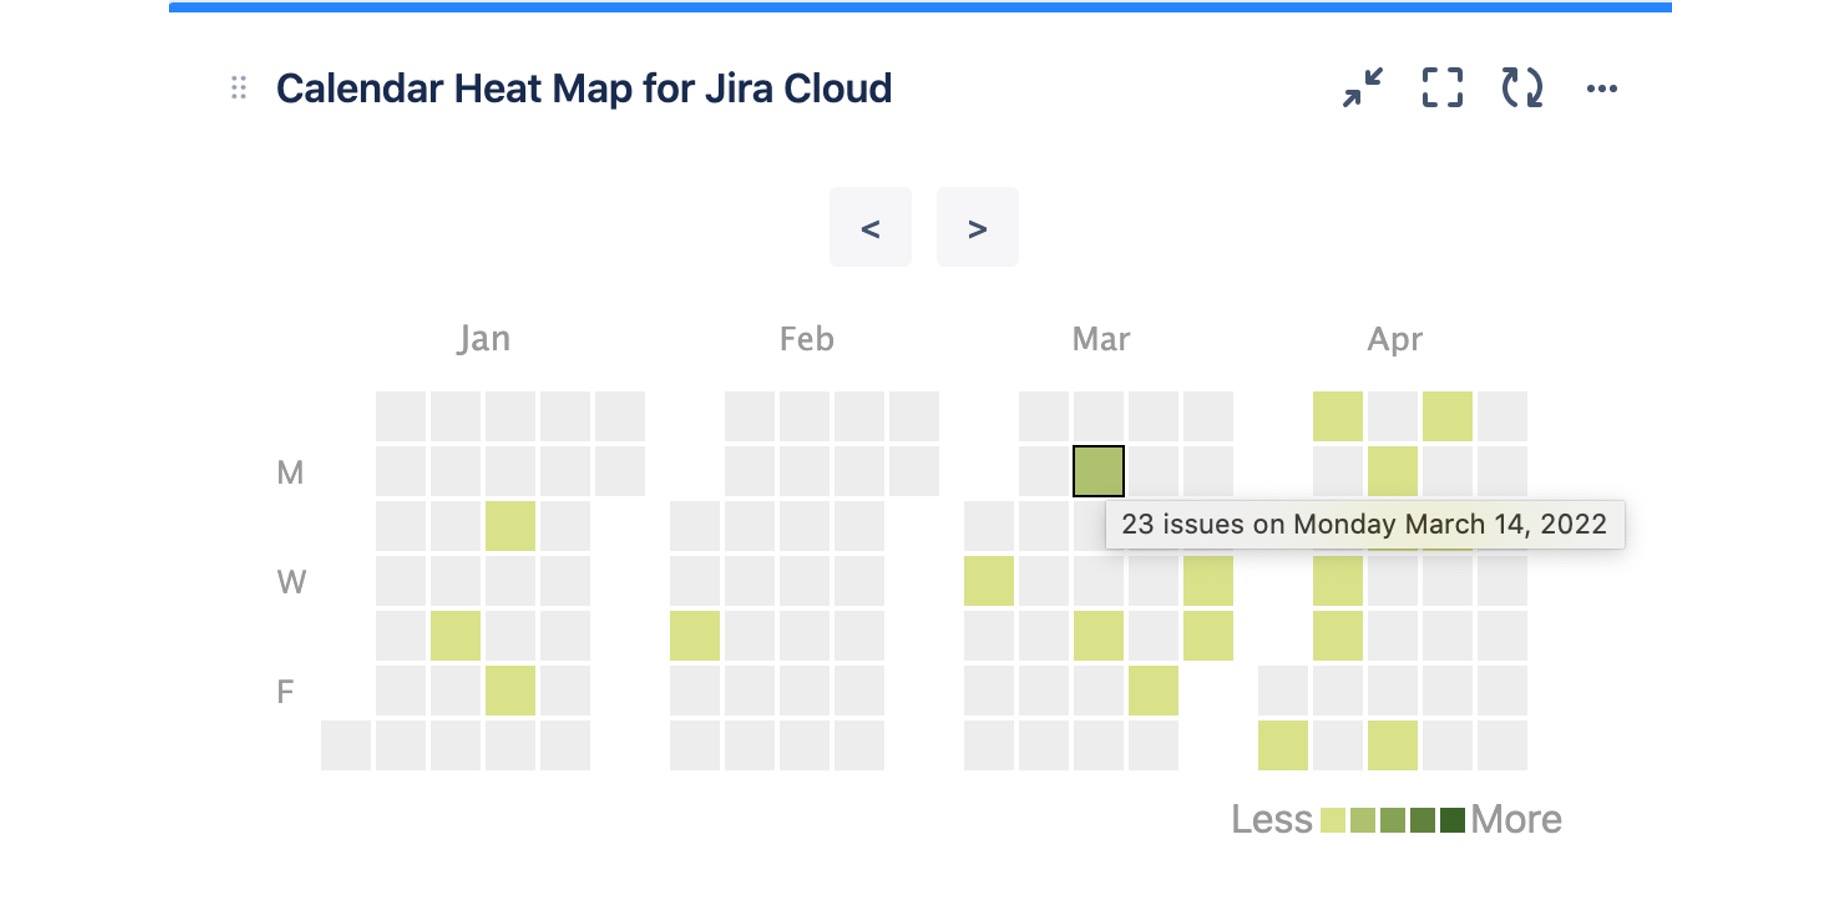Click the darkest green legend swatch
This screenshot has width=1840, height=900.
coord(1452,820)
